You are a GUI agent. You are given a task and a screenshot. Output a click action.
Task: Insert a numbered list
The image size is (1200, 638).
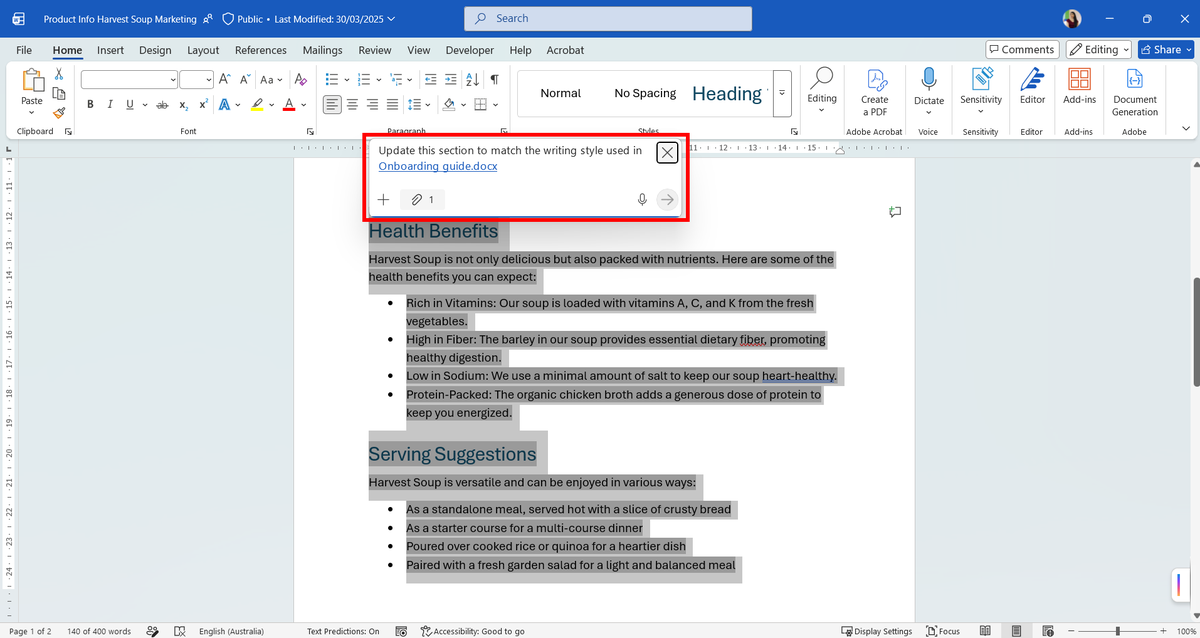[364, 79]
